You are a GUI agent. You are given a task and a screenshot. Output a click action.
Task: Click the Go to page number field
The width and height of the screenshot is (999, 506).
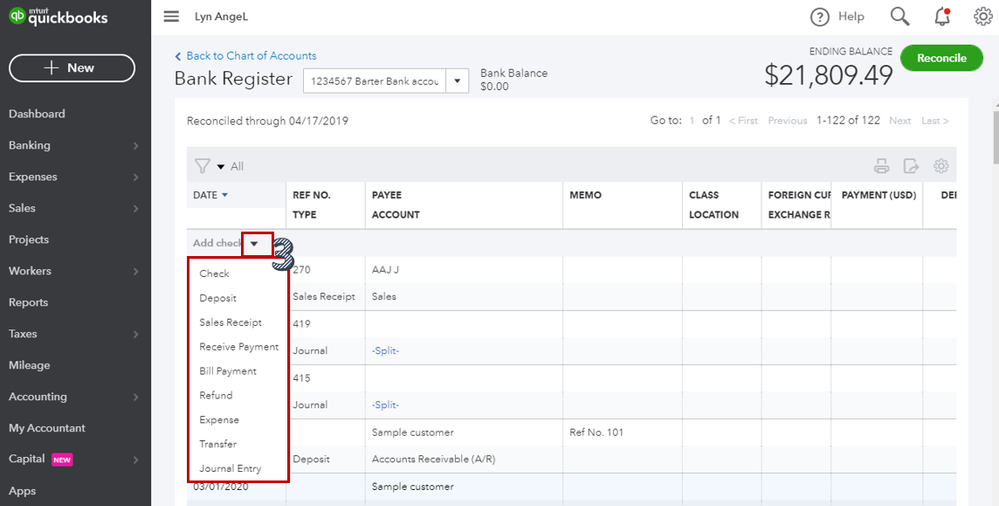coord(692,120)
